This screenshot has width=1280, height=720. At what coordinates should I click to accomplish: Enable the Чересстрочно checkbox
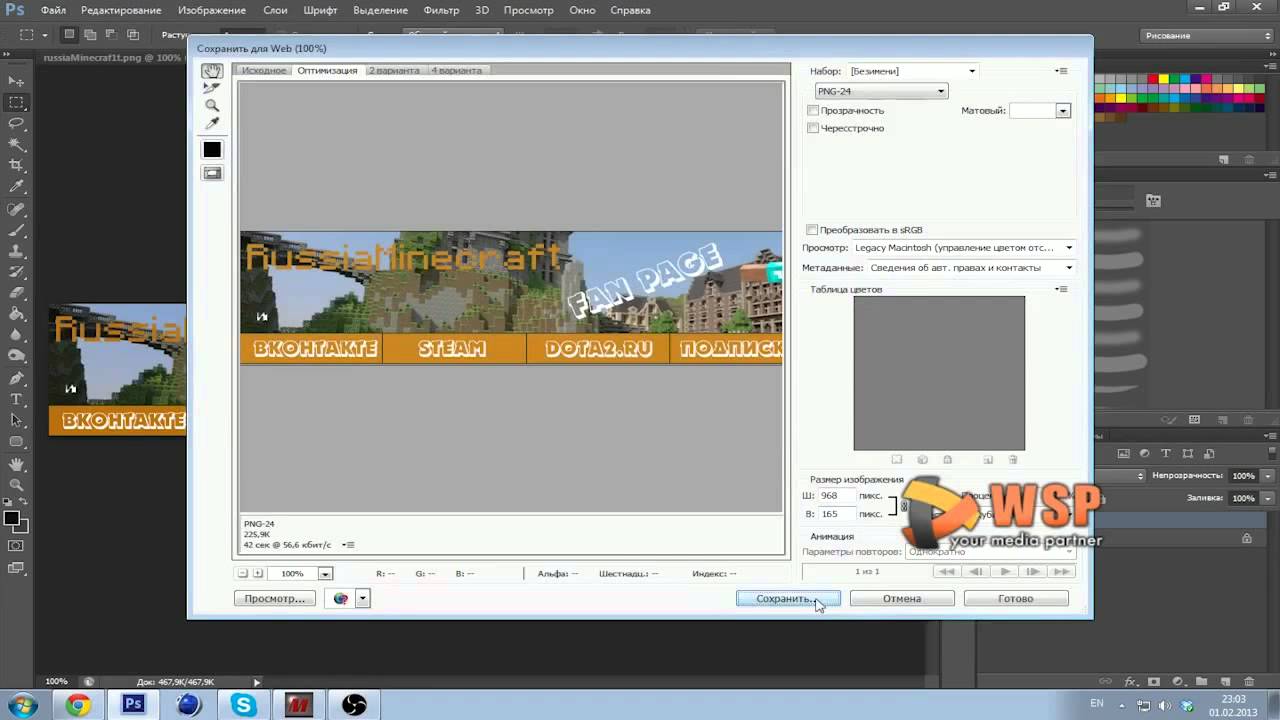[813, 128]
